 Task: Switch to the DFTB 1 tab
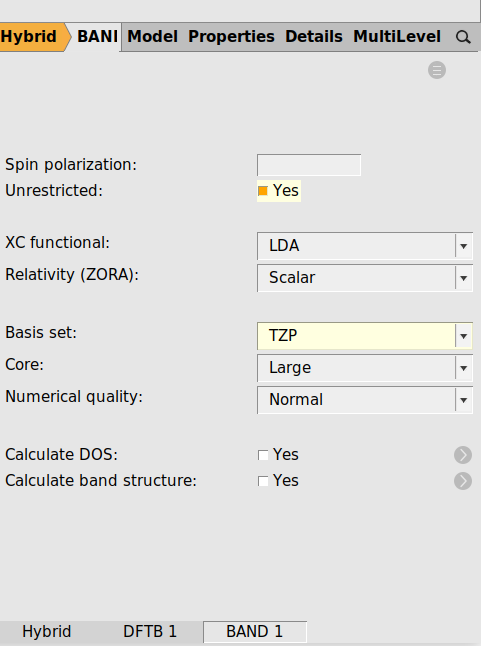(150, 632)
